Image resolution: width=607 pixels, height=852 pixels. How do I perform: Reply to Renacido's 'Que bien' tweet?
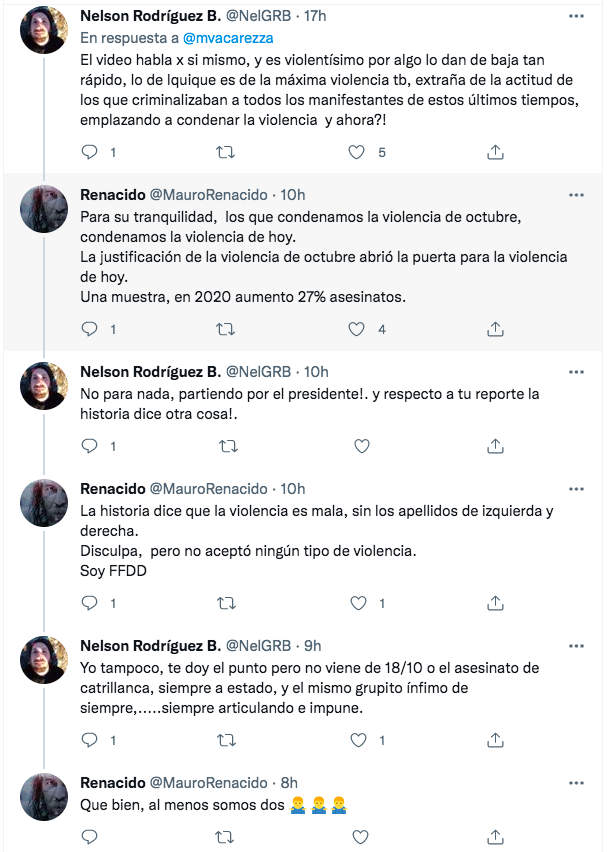pyautogui.click(x=89, y=837)
